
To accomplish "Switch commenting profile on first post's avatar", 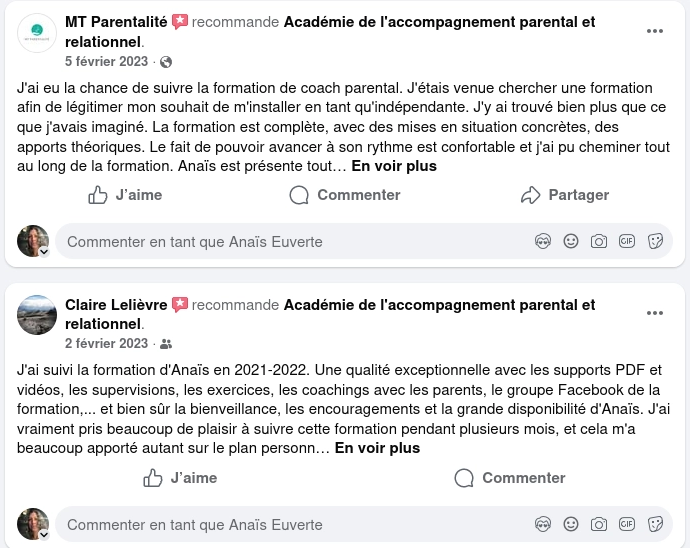I will [x=44, y=252].
